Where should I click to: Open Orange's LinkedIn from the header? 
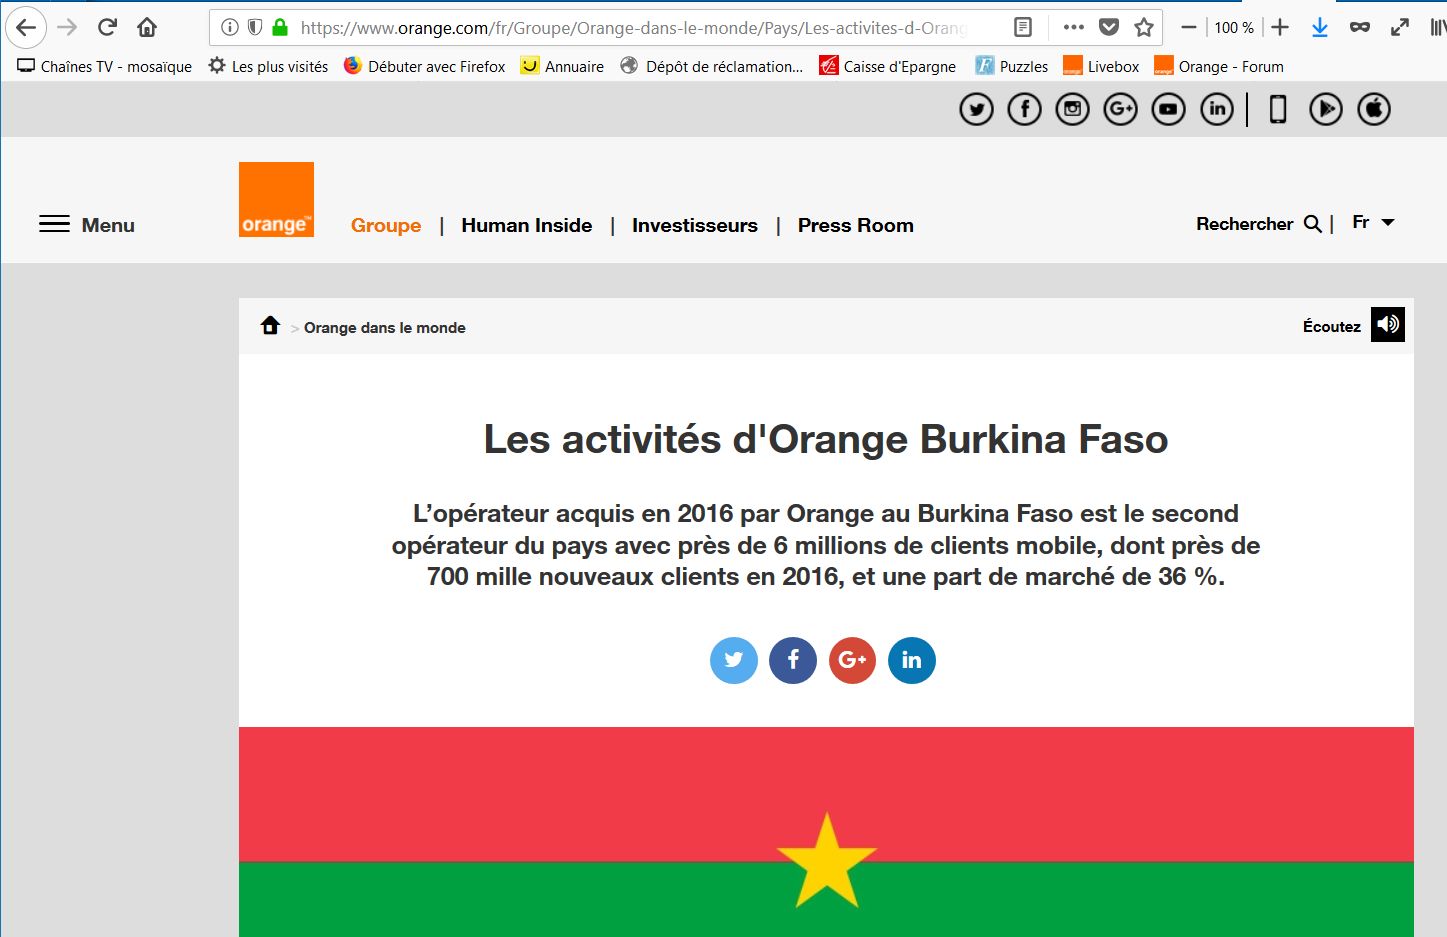1216,109
